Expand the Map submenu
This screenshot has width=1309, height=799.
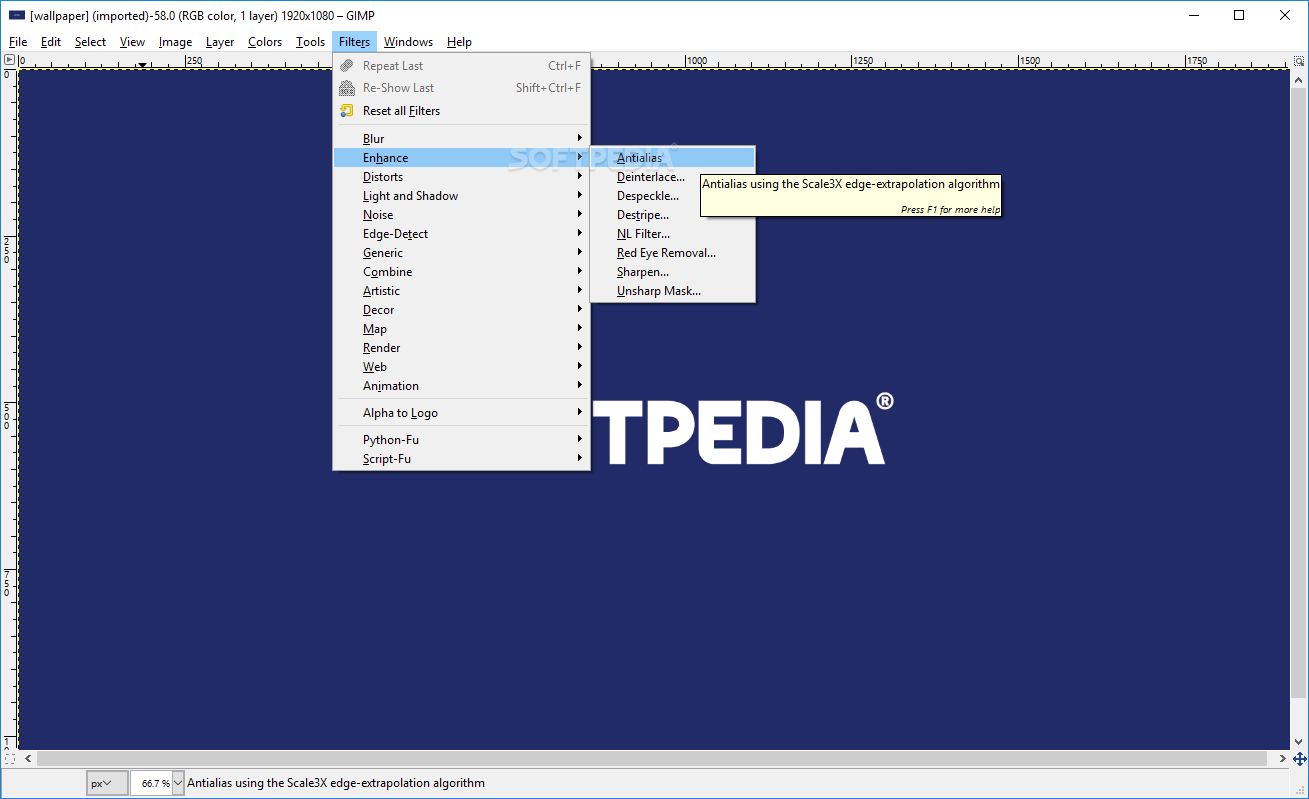[461, 329]
